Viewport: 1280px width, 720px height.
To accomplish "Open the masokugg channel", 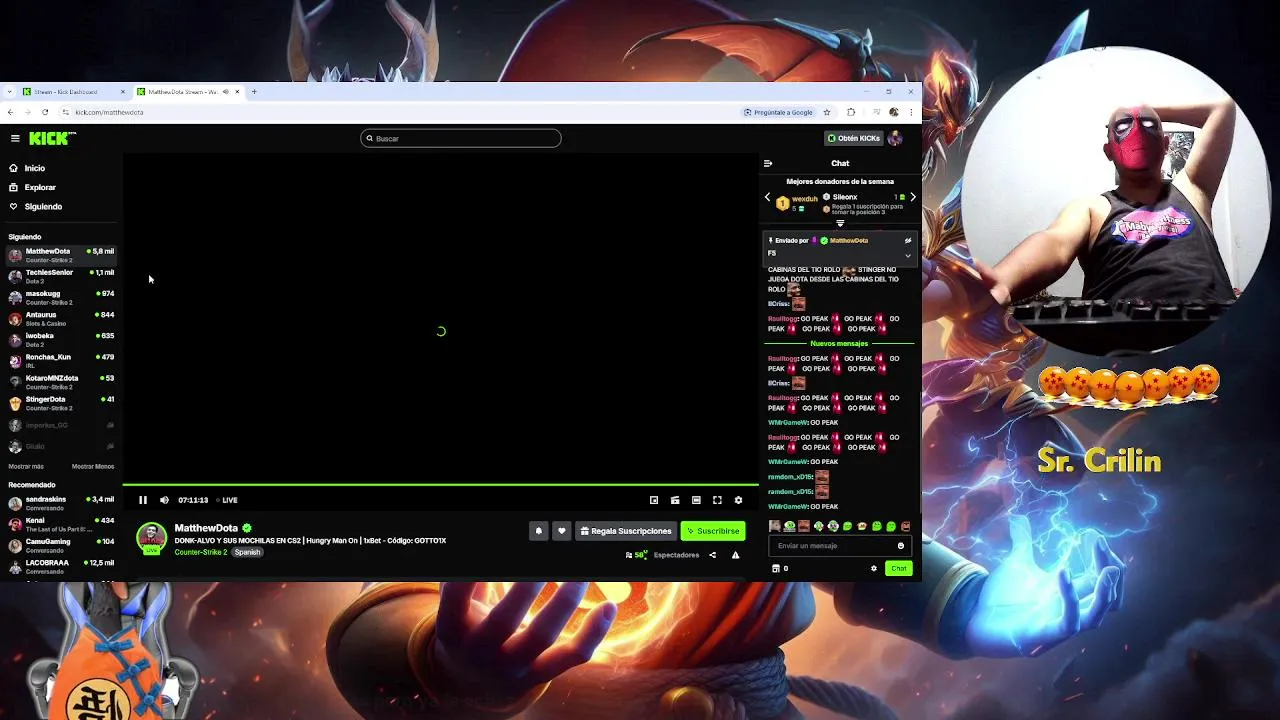I will click(61, 297).
